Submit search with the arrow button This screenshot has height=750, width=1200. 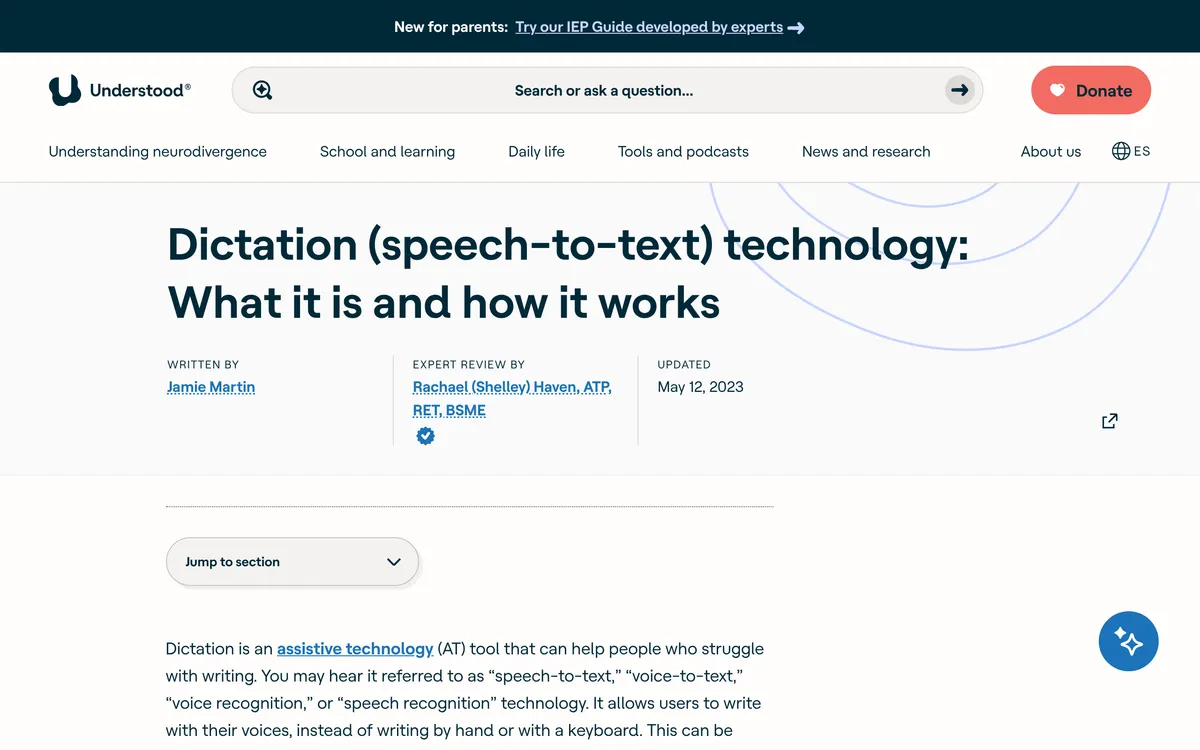pos(959,90)
